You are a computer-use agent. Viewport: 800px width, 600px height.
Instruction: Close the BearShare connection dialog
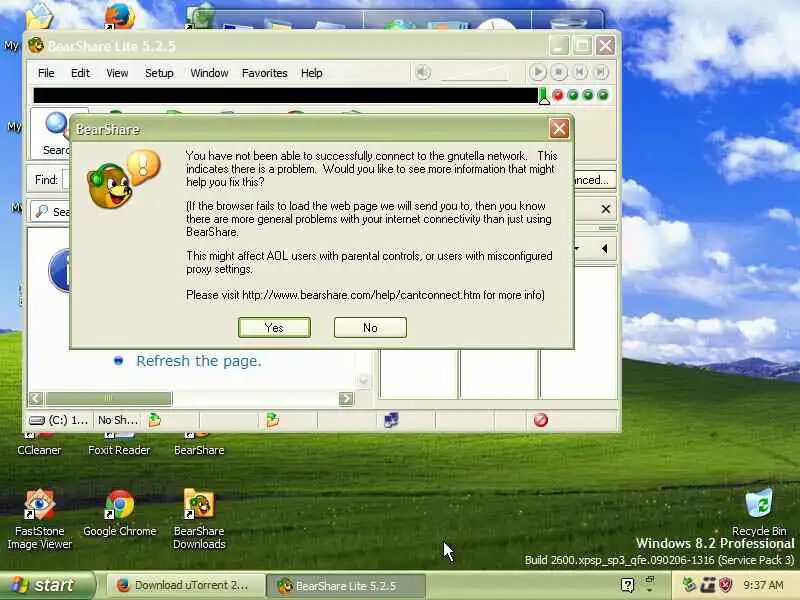pyautogui.click(x=559, y=129)
